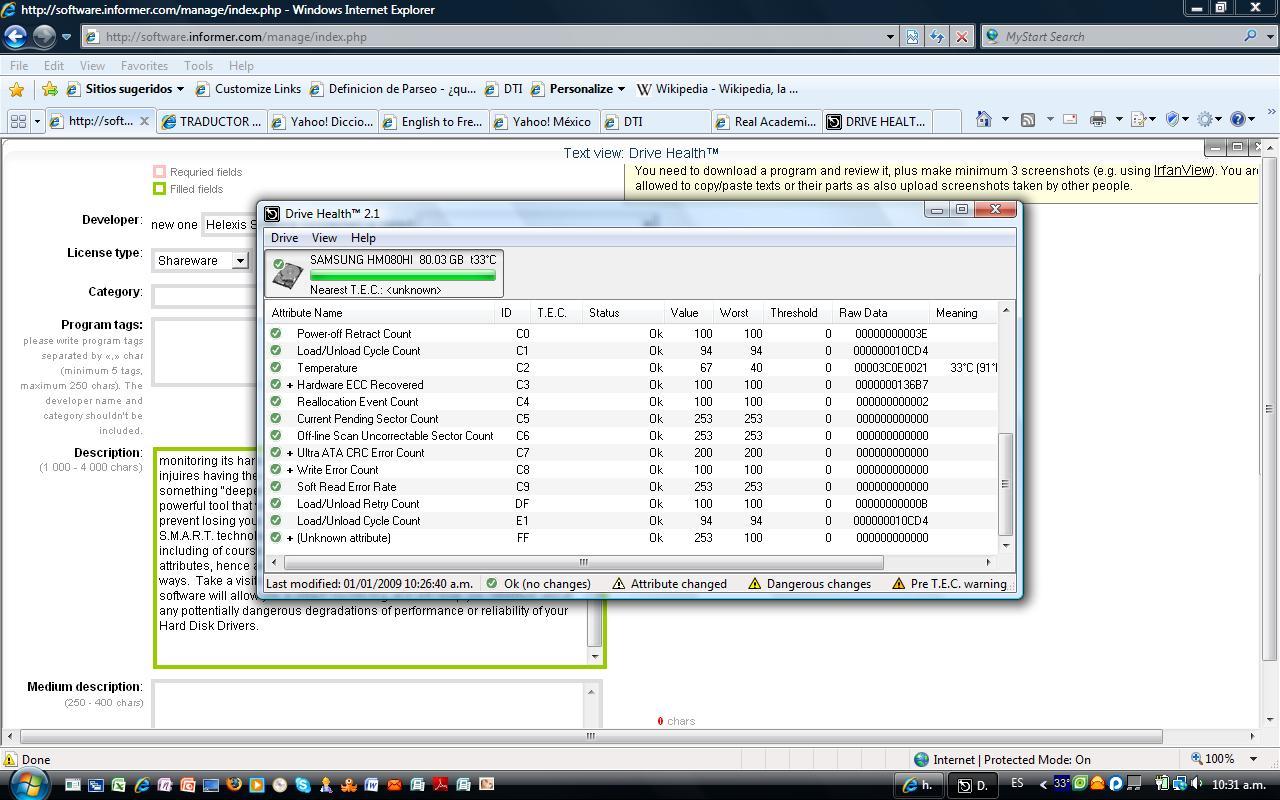Click the search magnifier icon
The height and width of the screenshot is (800, 1280).
(x=1250, y=37)
